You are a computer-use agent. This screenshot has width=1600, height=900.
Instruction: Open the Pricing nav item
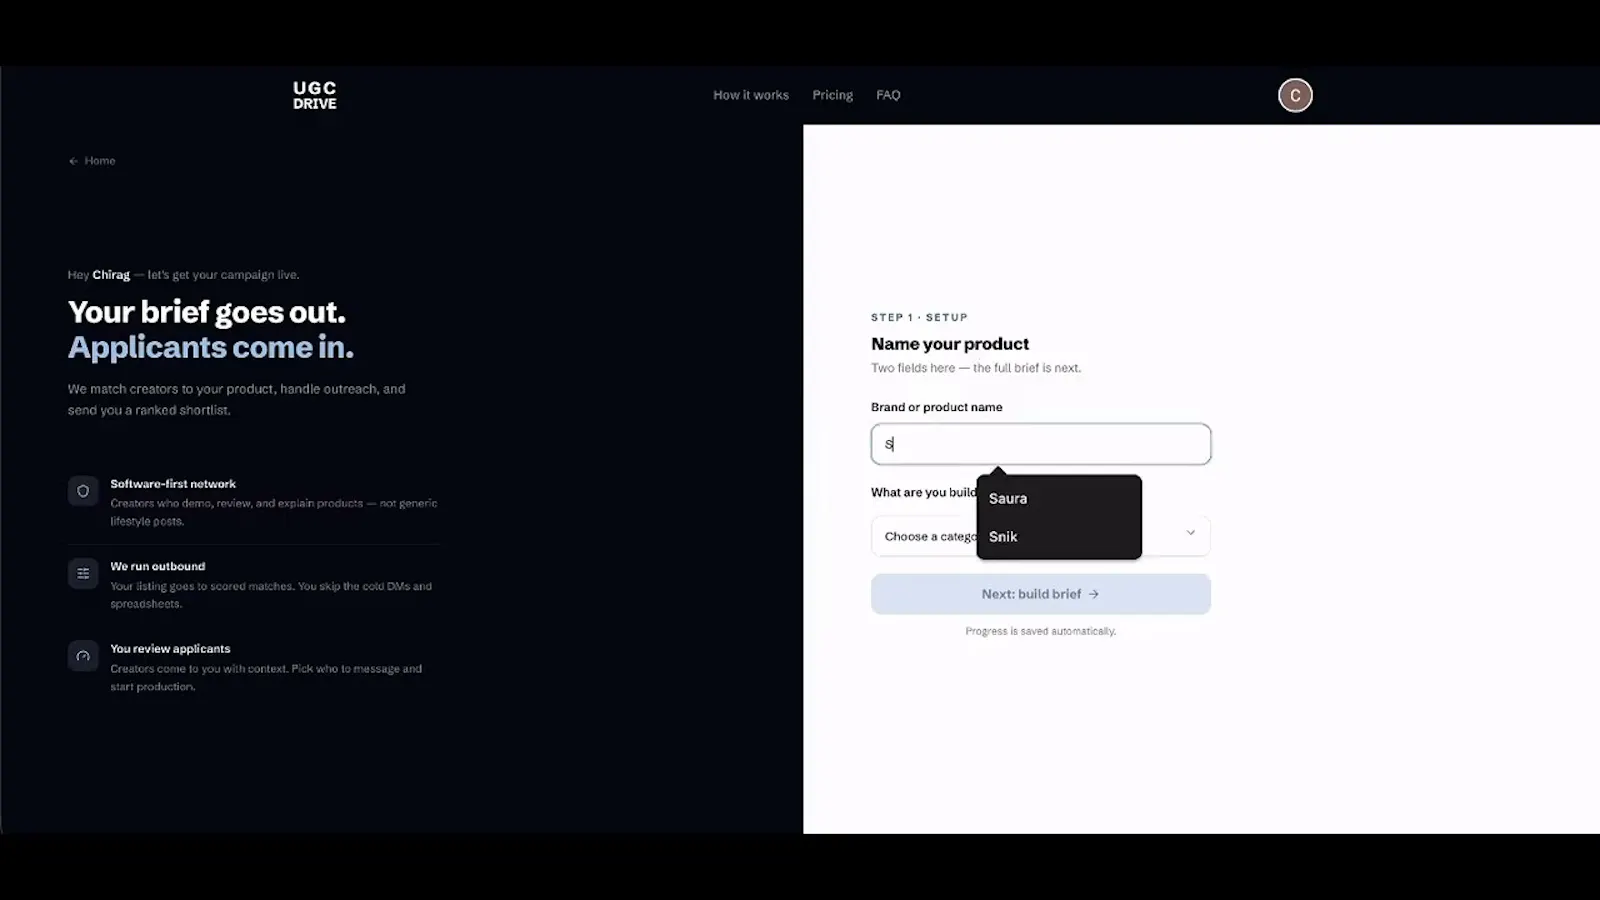(833, 95)
